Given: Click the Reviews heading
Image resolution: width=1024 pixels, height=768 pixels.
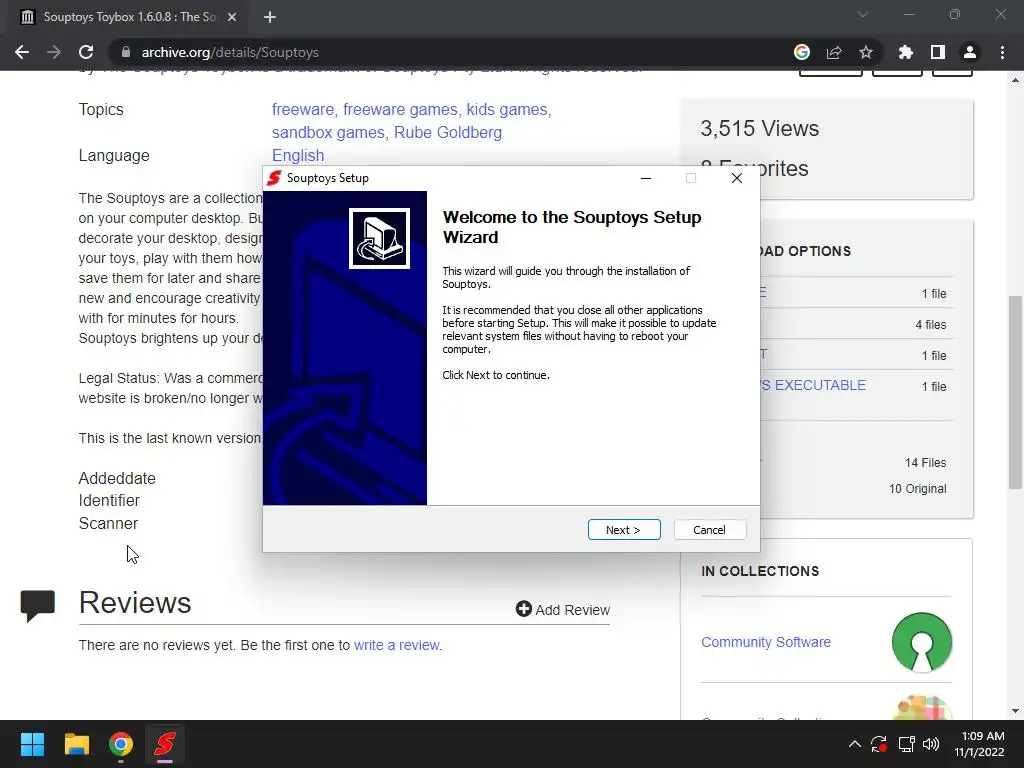Looking at the screenshot, I should click(x=135, y=602).
